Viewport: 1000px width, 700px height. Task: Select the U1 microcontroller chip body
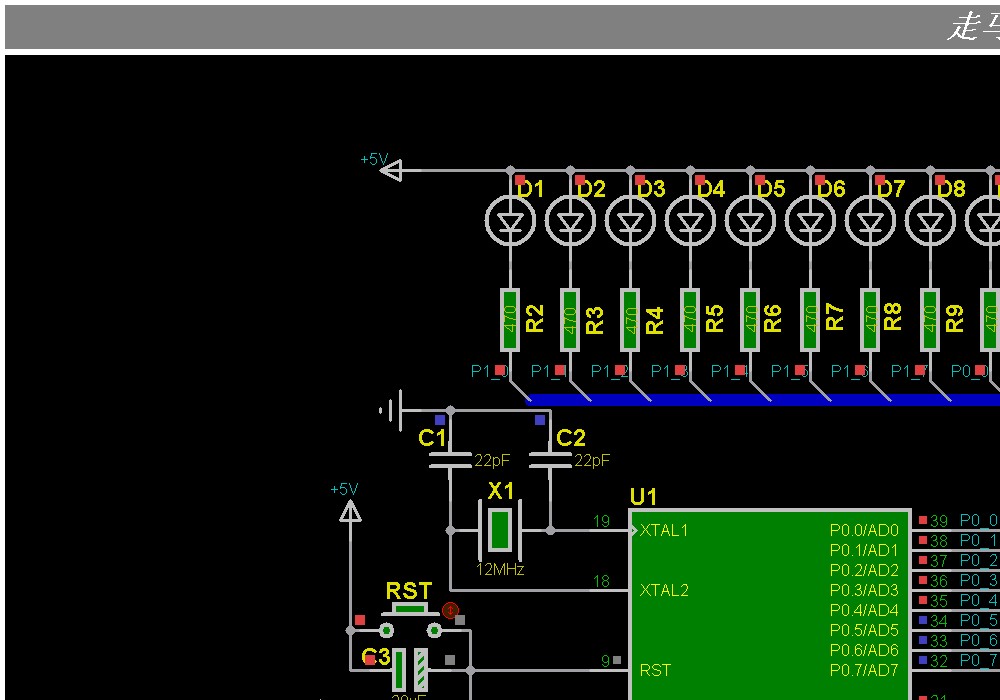coord(770,604)
